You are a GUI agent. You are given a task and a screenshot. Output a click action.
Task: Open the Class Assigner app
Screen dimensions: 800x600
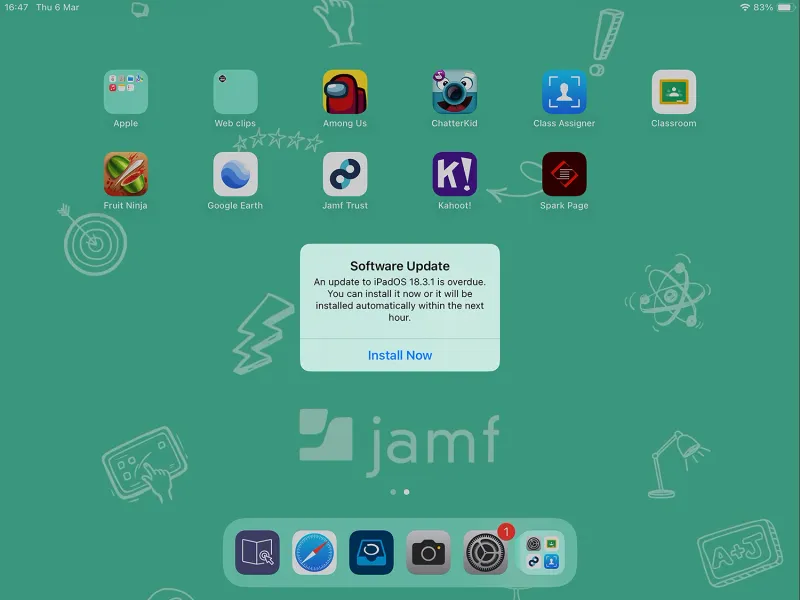coord(564,92)
